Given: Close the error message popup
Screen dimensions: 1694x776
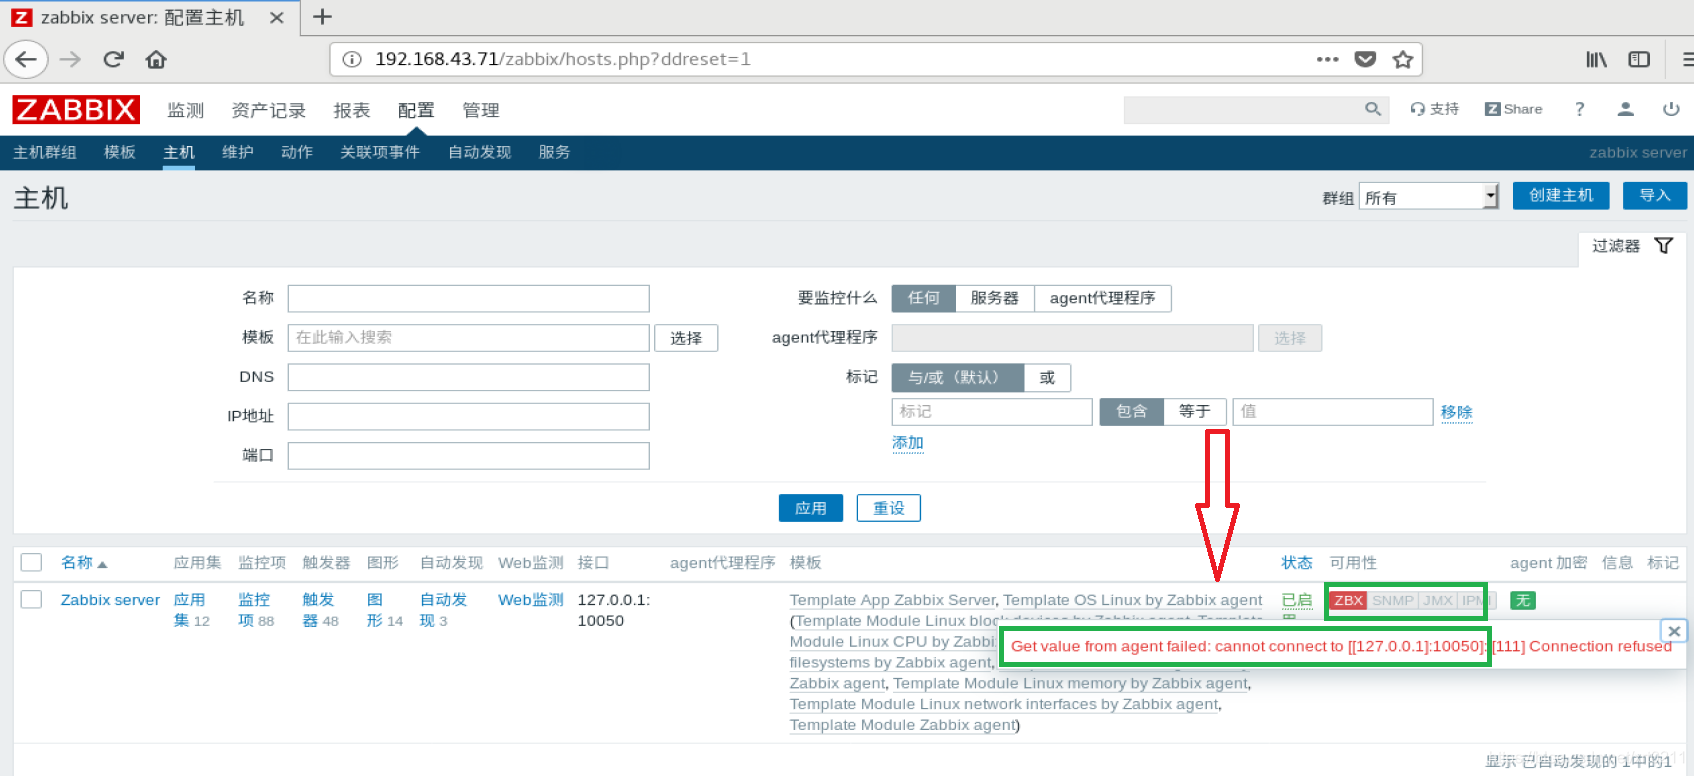Looking at the screenshot, I should 1674,631.
